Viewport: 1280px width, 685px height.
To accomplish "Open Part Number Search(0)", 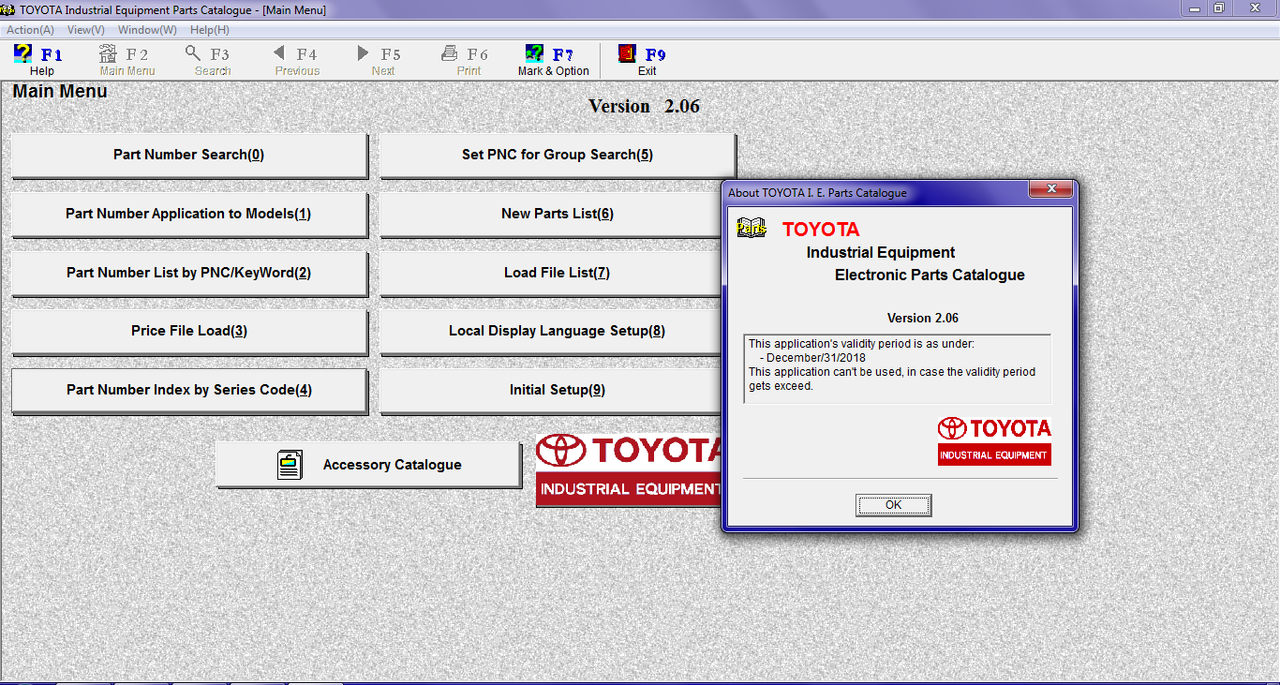I will (x=189, y=155).
